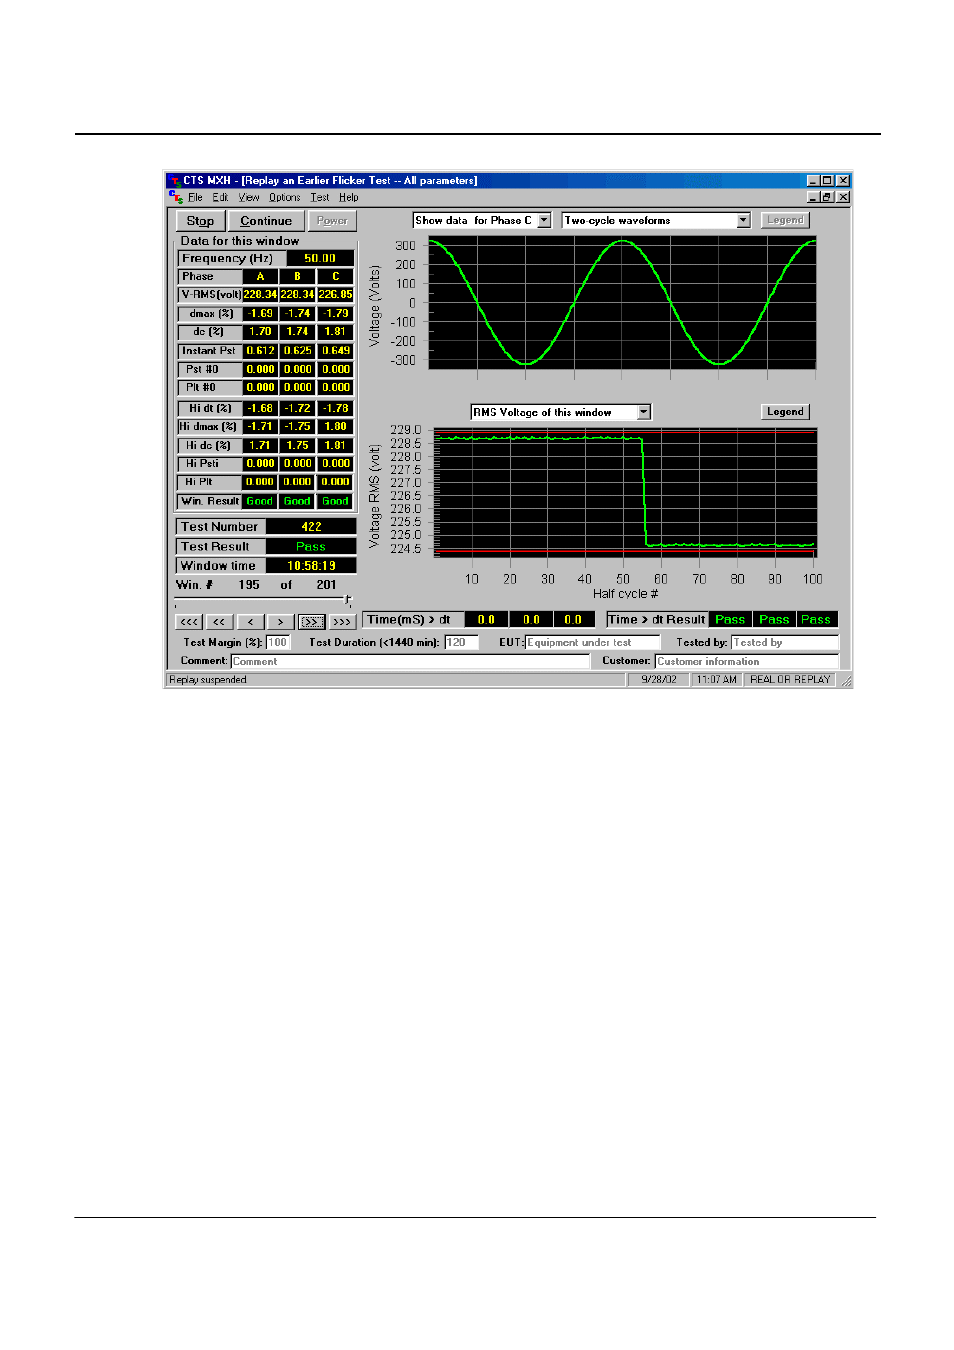Click the 11:07 AM time in status bar
The height and width of the screenshot is (1350, 954).
(x=717, y=680)
